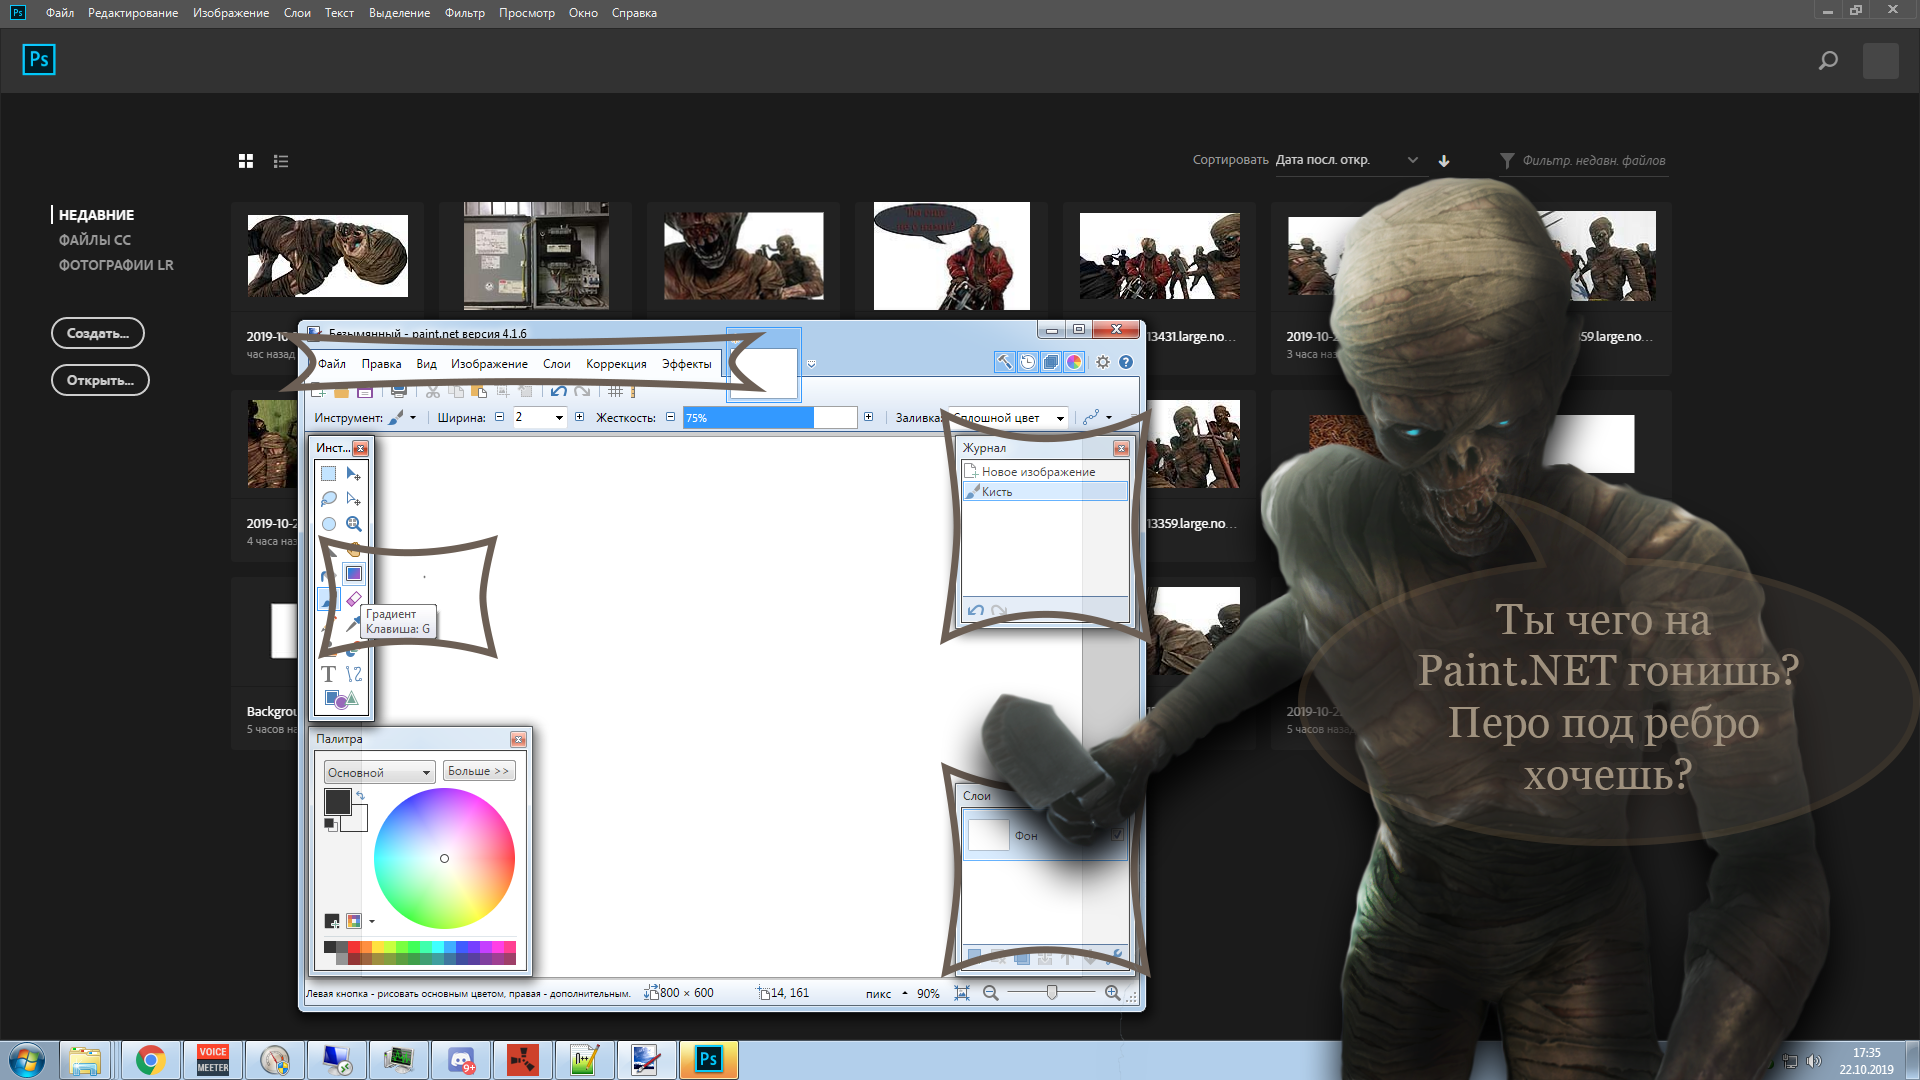The image size is (1920, 1080).
Task: Open the palette menu arrow
Action: pos(372,921)
